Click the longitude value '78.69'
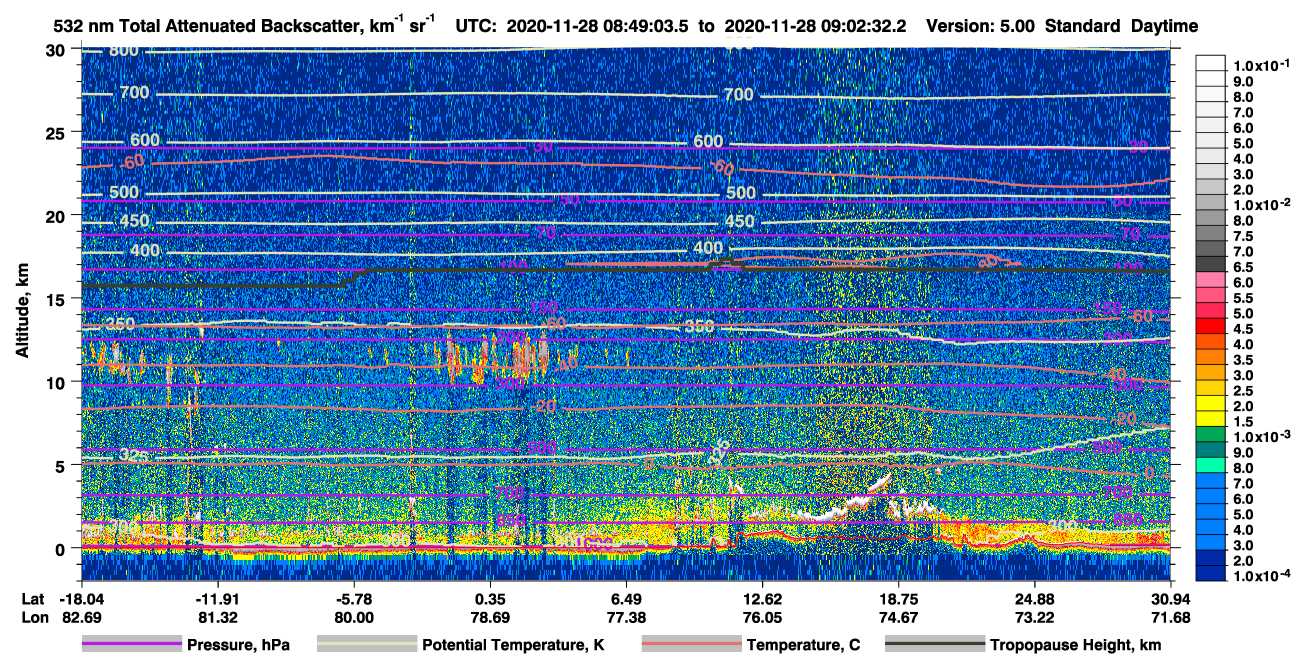The width and height of the screenshot is (1300, 667). click(x=490, y=617)
